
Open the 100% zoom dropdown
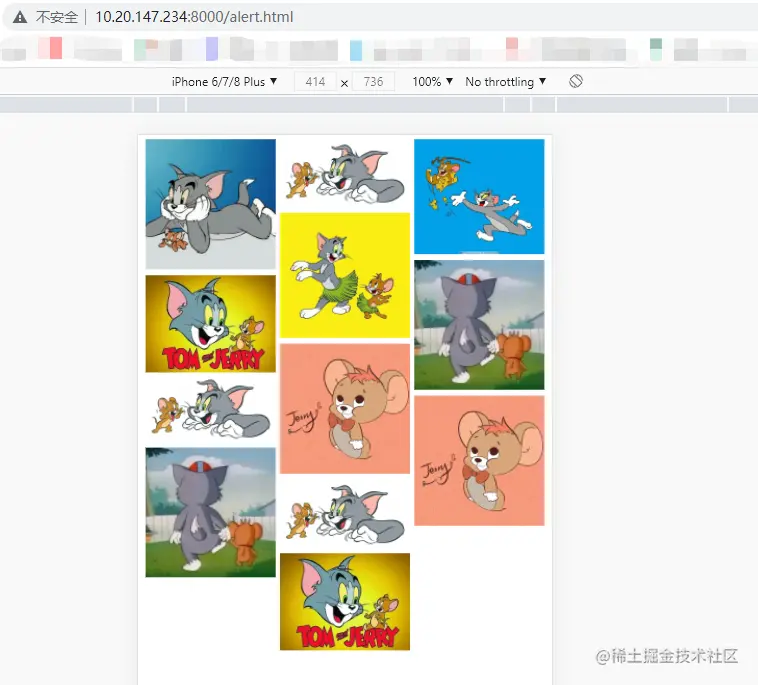click(432, 82)
